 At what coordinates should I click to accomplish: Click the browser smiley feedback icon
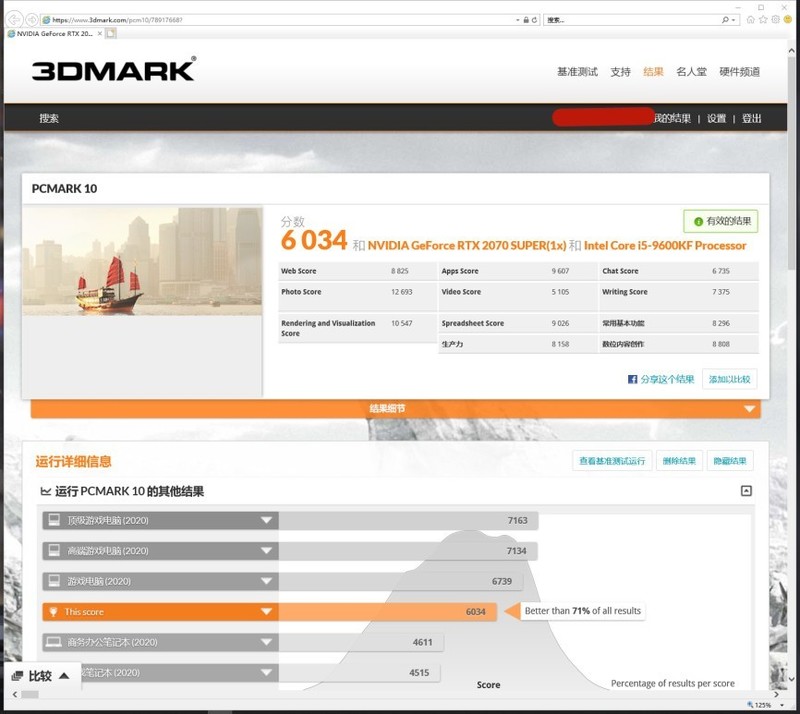tap(788, 19)
